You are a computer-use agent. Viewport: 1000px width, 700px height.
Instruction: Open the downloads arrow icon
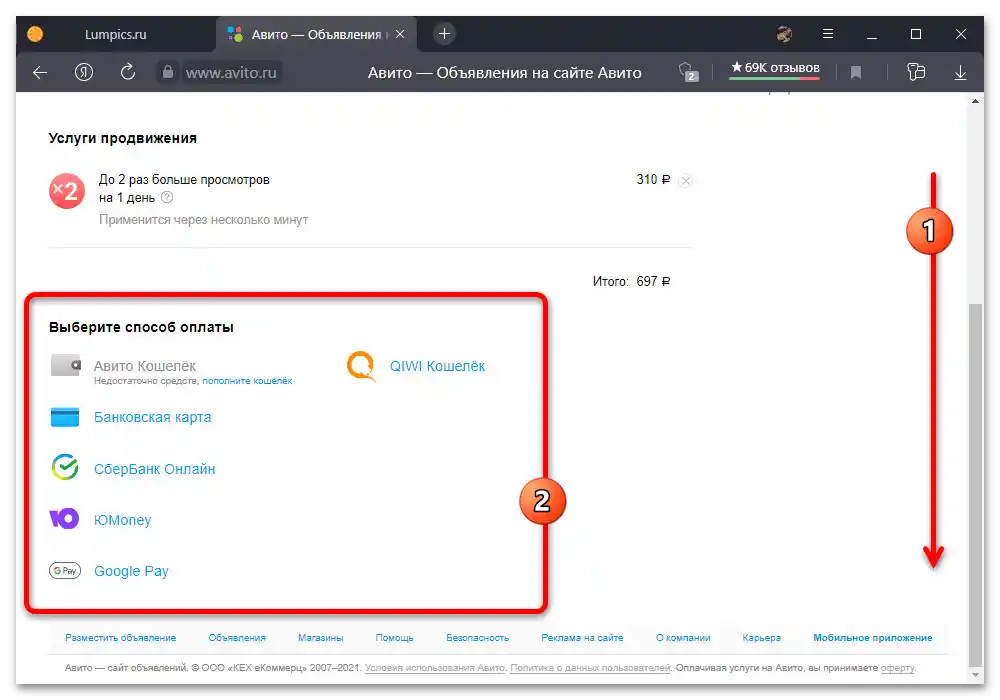pos(960,73)
